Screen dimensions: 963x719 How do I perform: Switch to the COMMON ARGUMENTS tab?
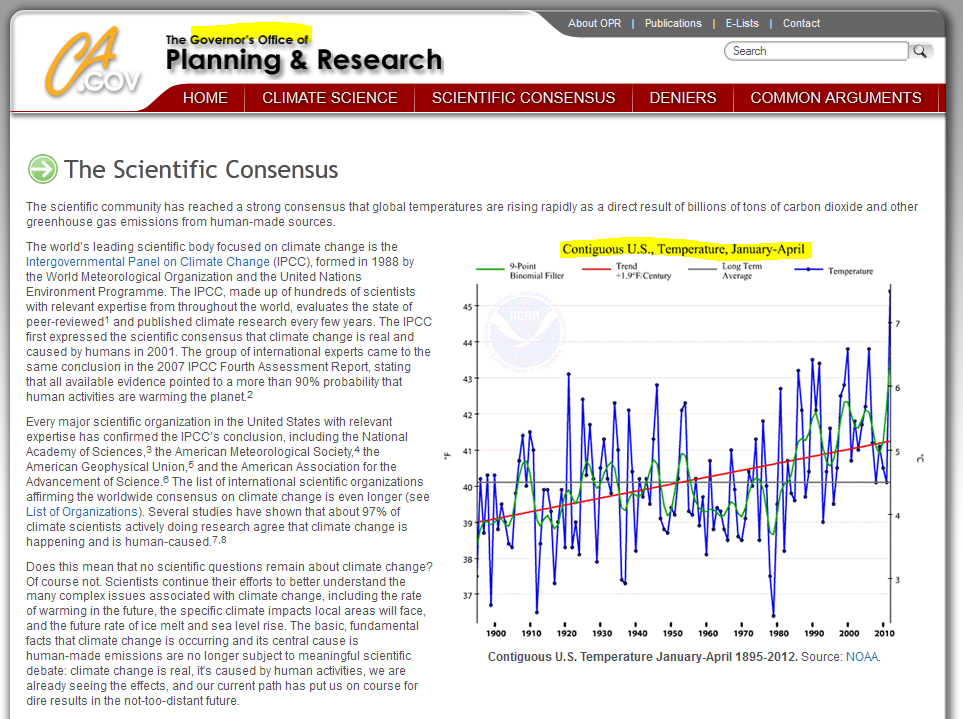point(836,98)
